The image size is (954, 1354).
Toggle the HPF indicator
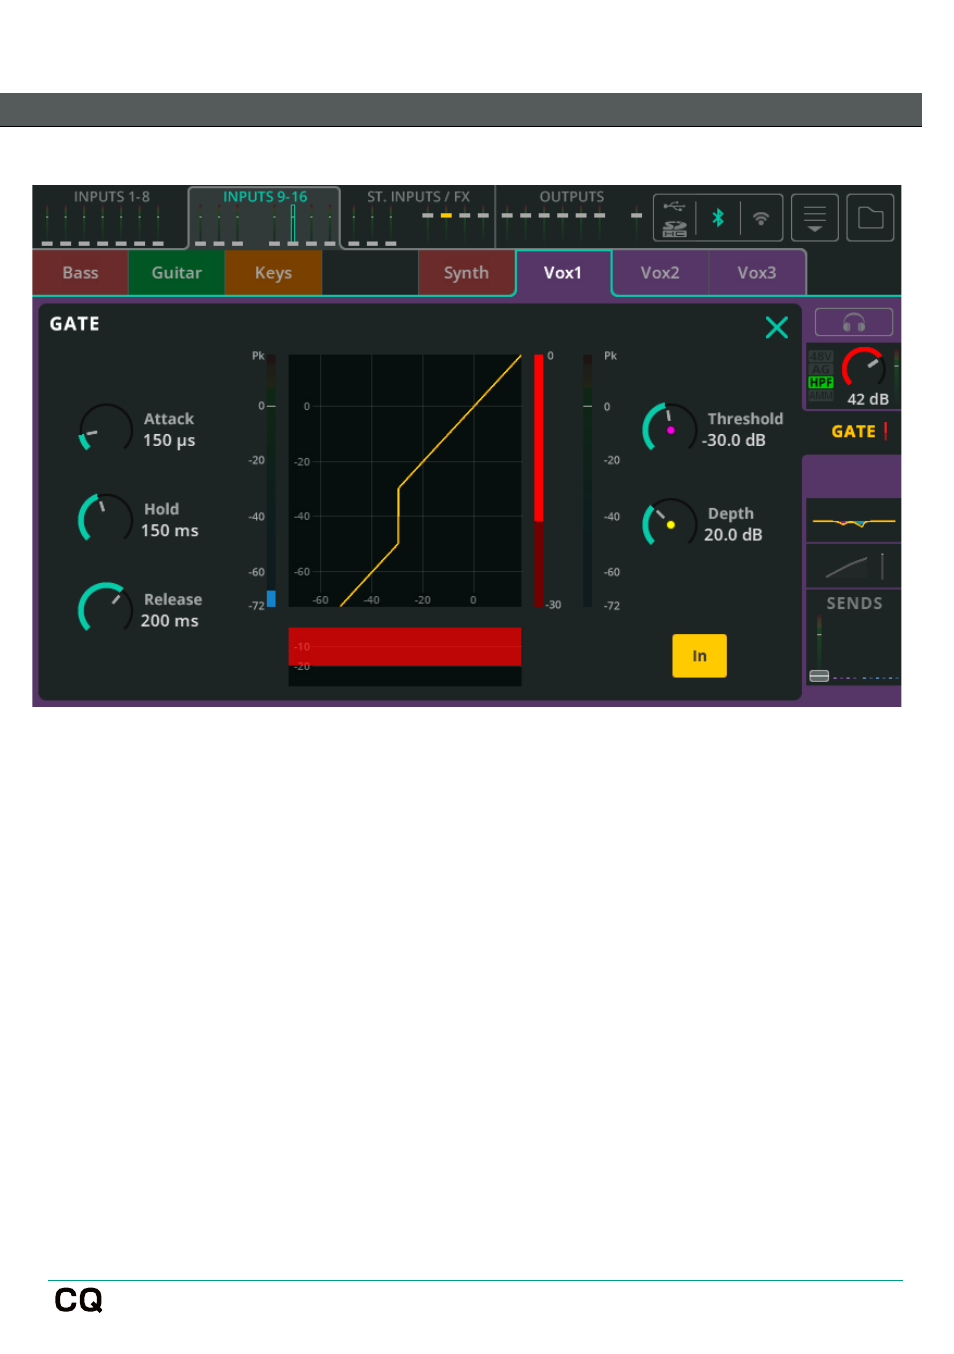[x=821, y=382]
